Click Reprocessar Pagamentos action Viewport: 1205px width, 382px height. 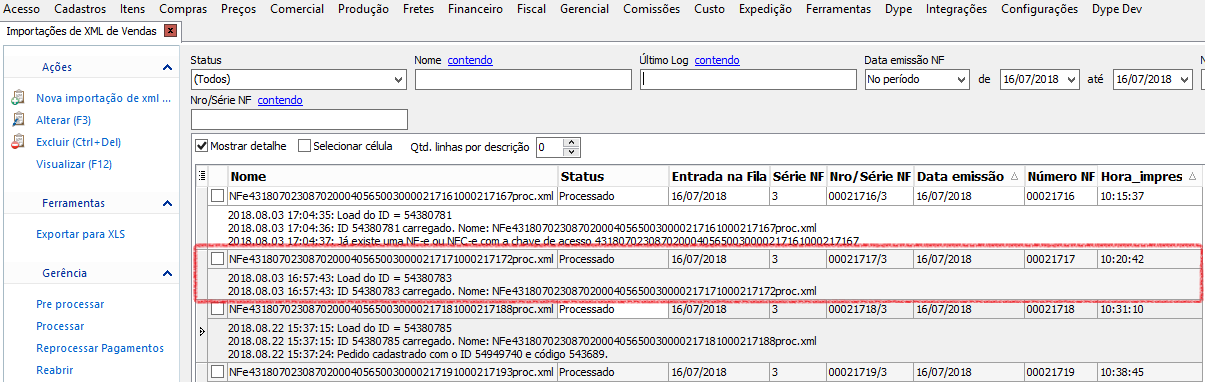tap(99, 348)
